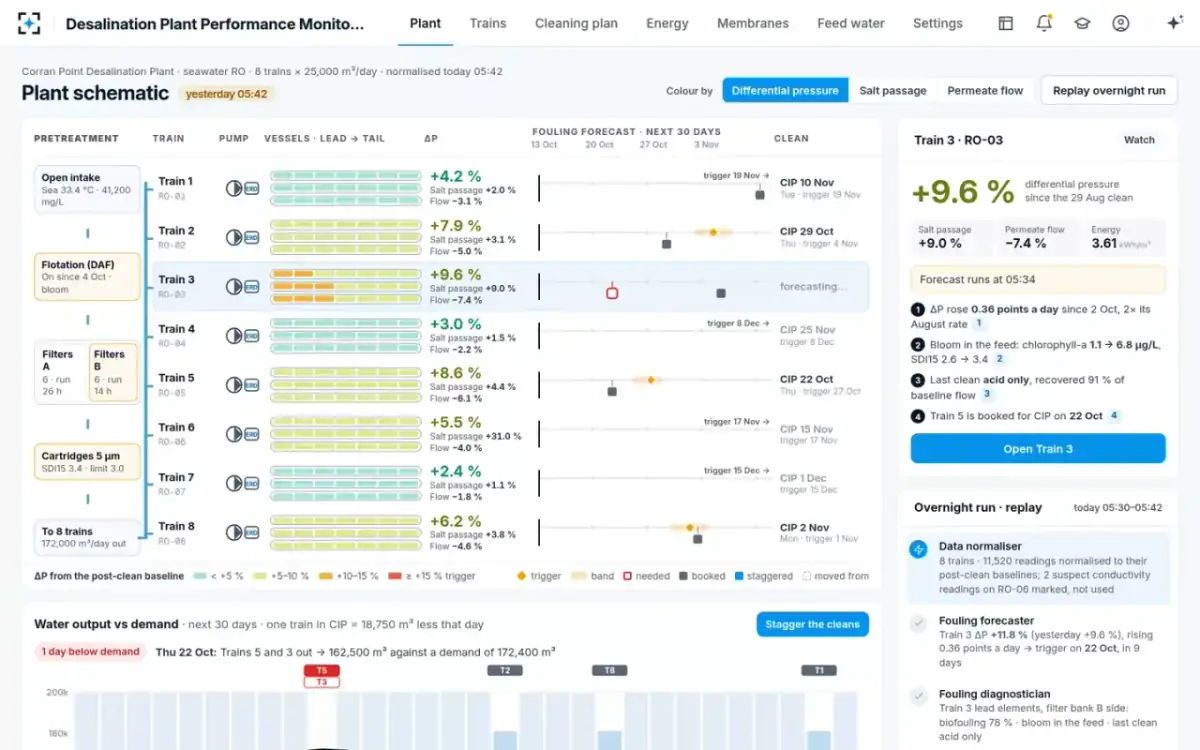Select the To 8 trains card

tap(87, 537)
